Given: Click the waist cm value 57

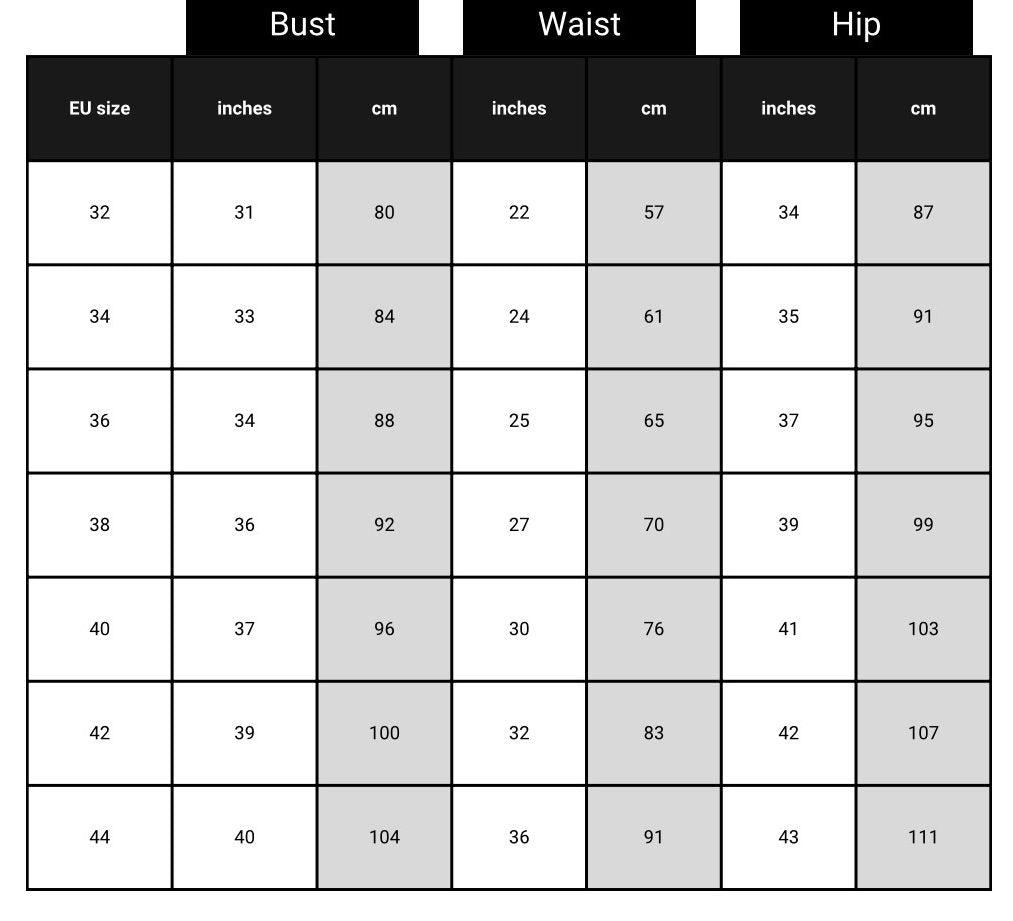Looking at the screenshot, I should click(x=653, y=212).
